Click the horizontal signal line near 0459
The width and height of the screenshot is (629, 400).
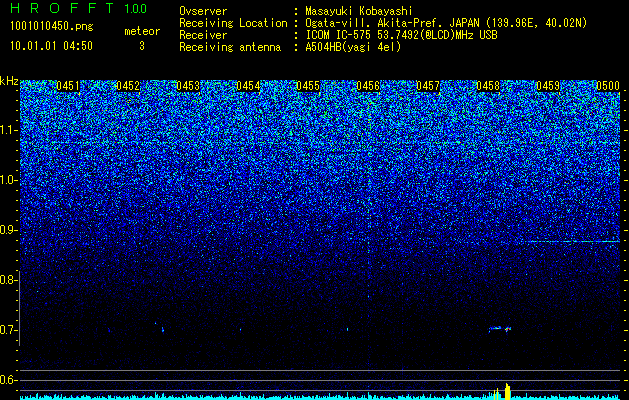point(573,241)
